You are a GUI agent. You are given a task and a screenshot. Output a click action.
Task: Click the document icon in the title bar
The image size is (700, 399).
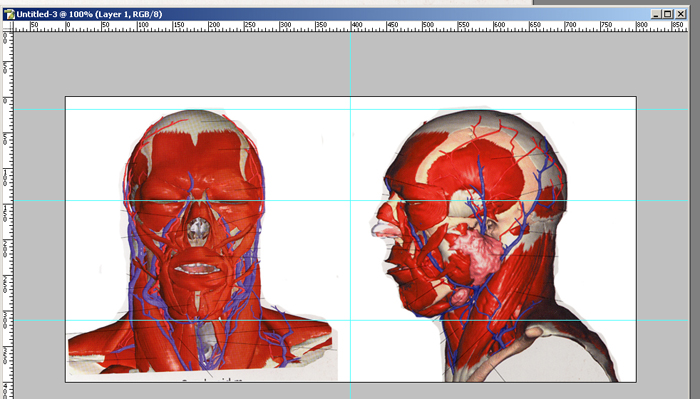pos(9,14)
